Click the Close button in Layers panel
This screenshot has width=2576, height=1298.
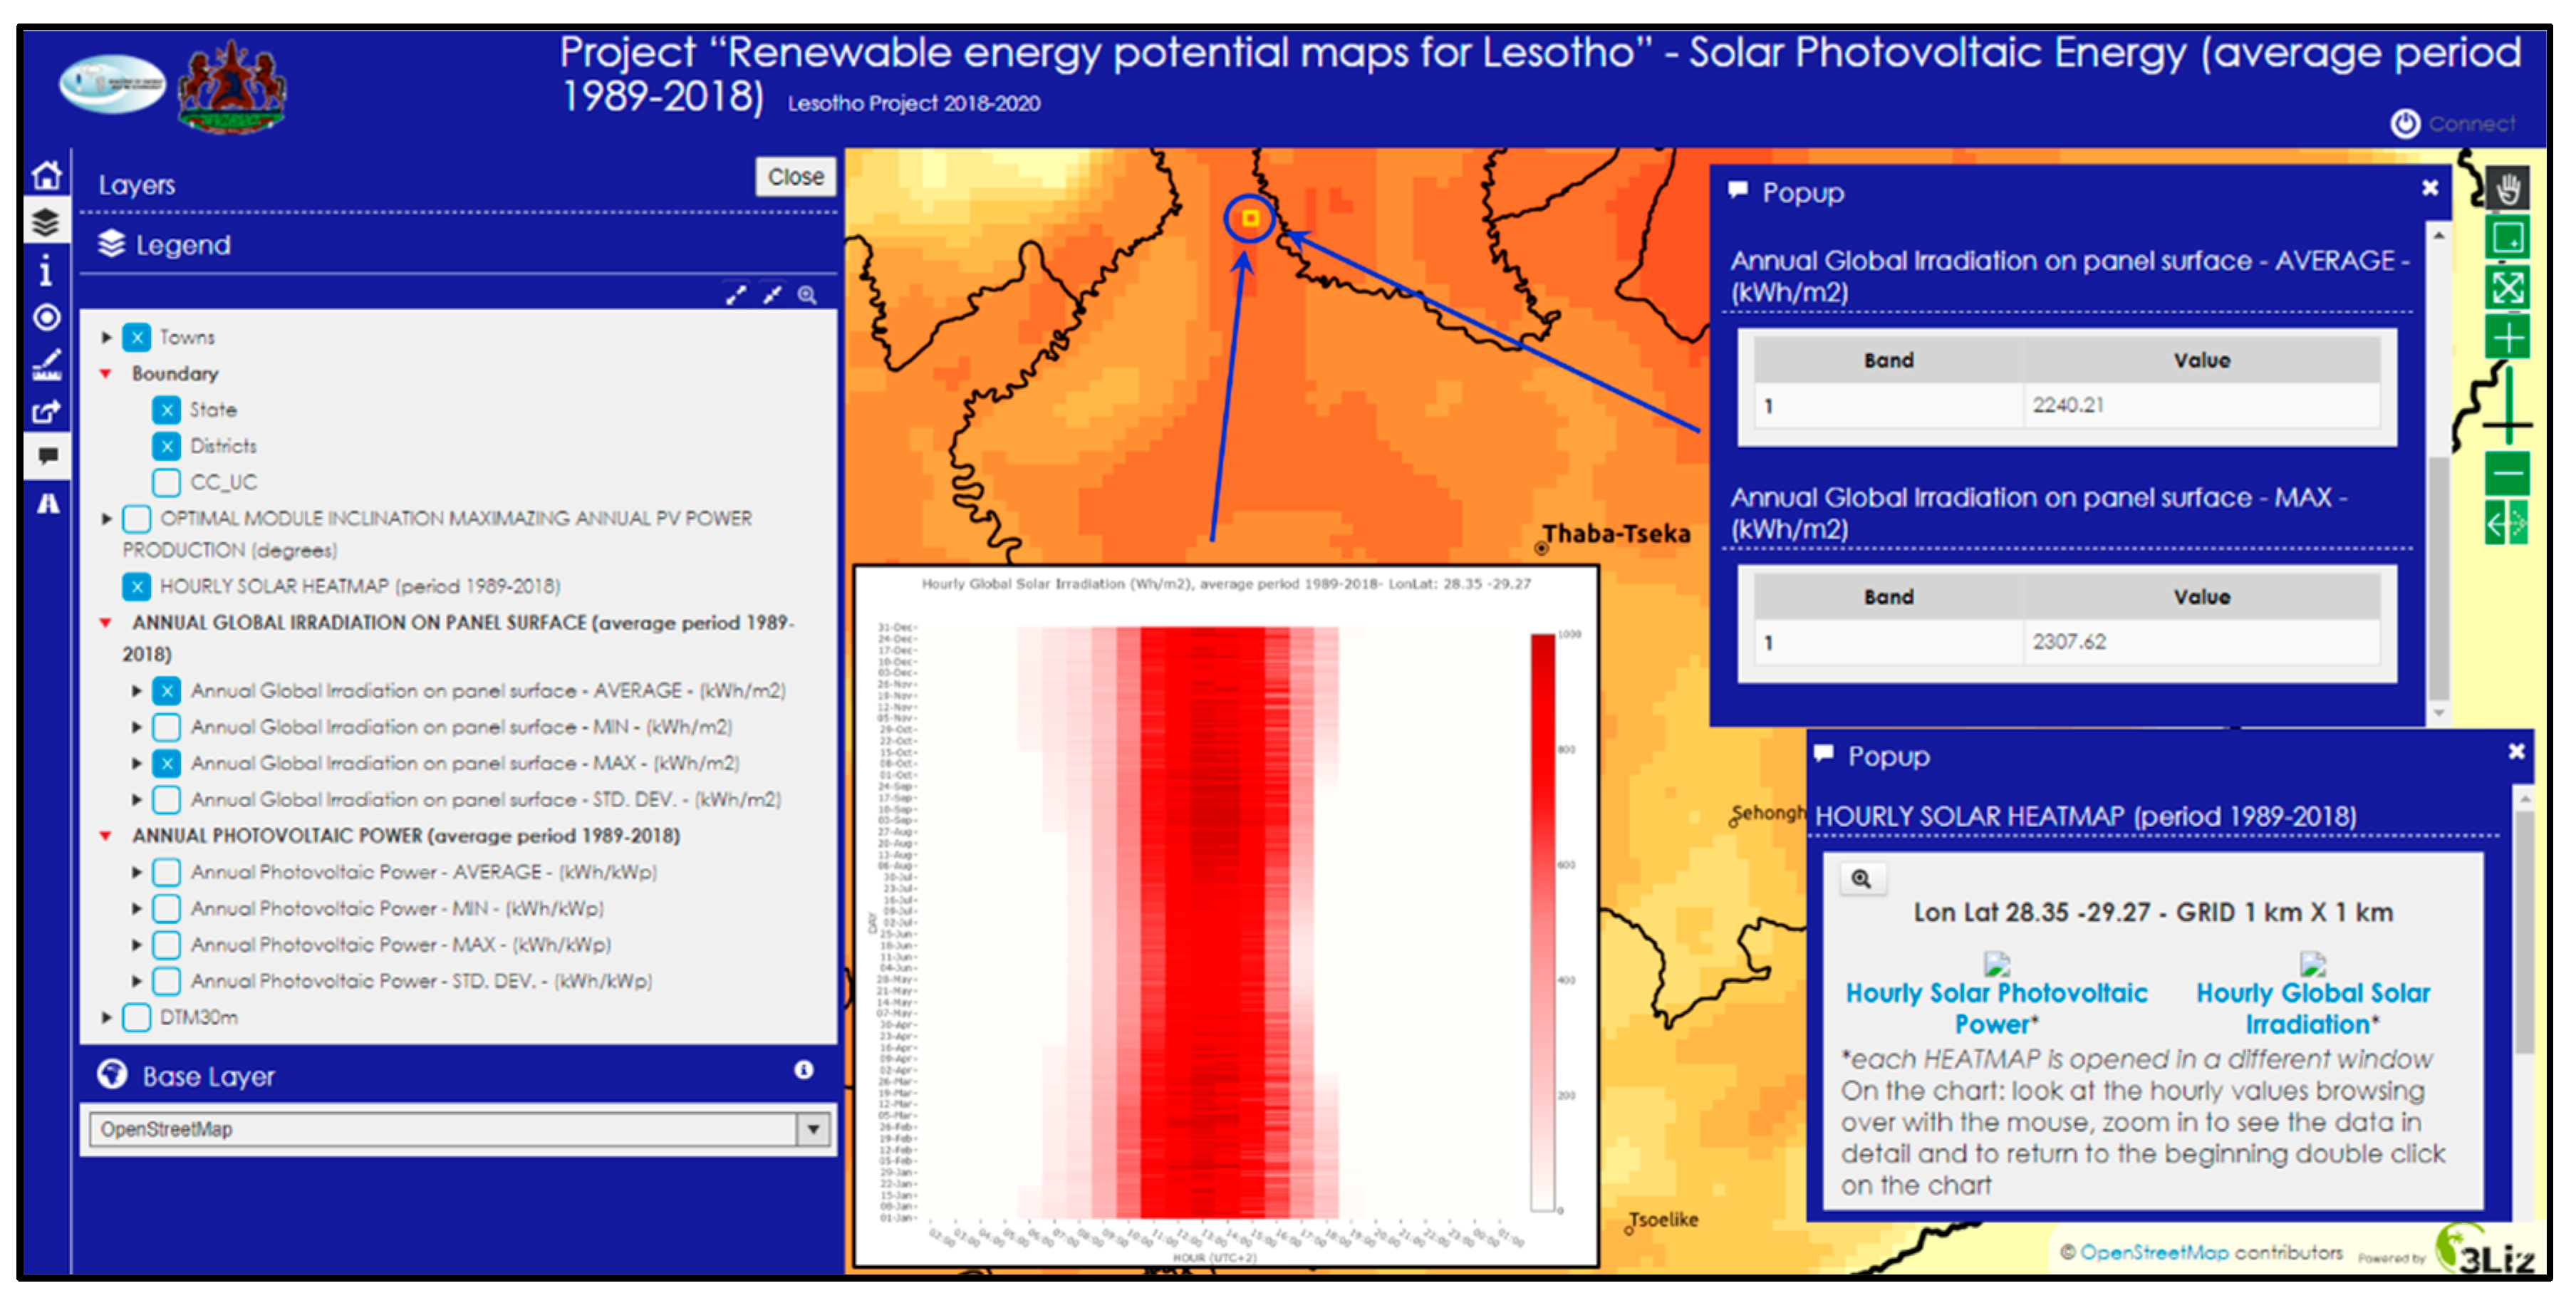click(795, 177)
